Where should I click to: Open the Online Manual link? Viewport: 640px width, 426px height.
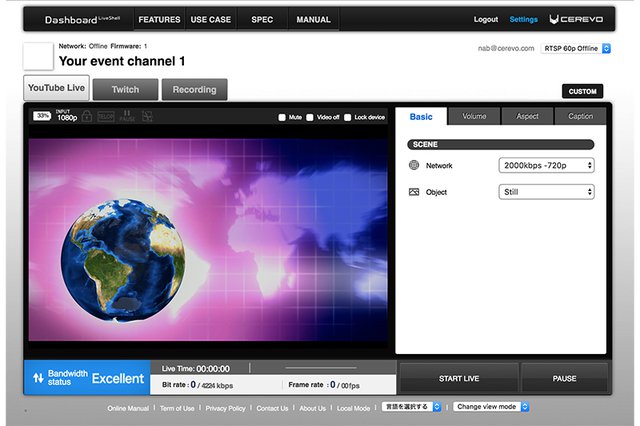click(x=128, y=408)
